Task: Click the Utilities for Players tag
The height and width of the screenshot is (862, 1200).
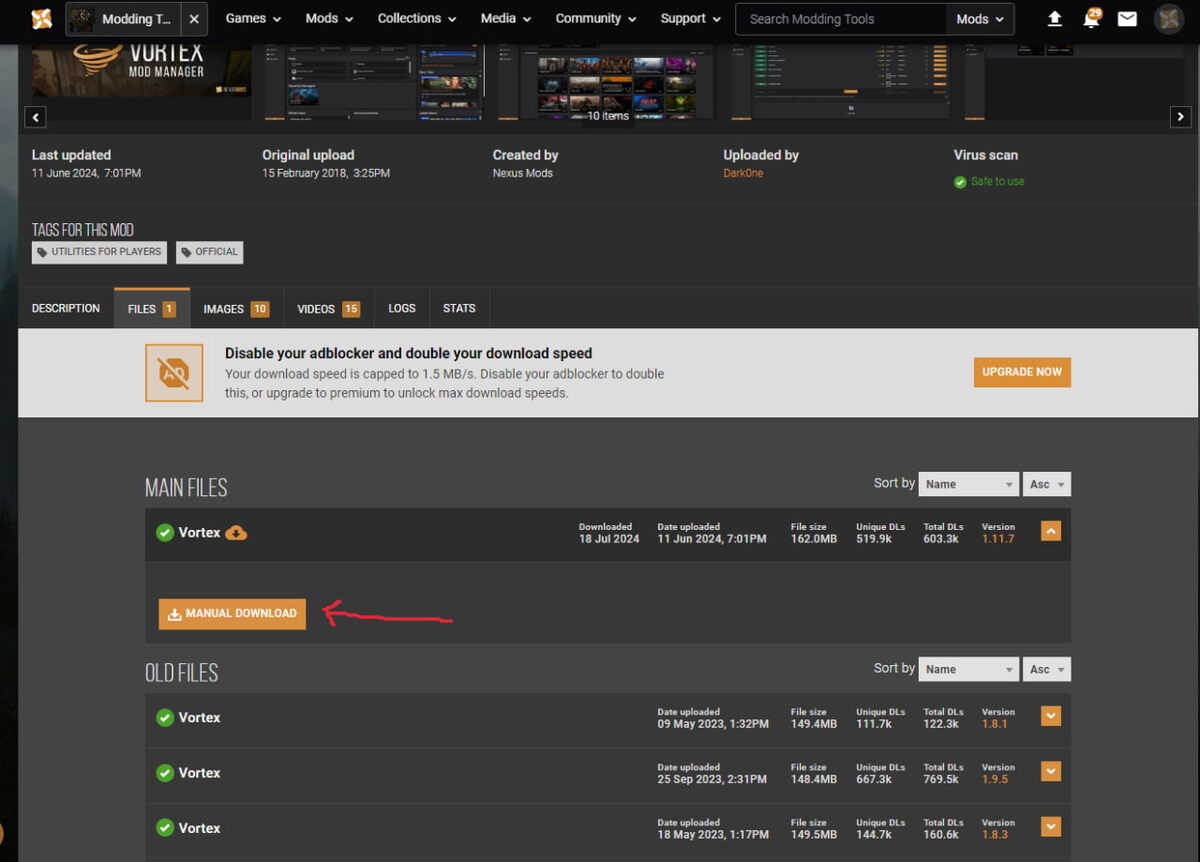Action: [99, 252]
